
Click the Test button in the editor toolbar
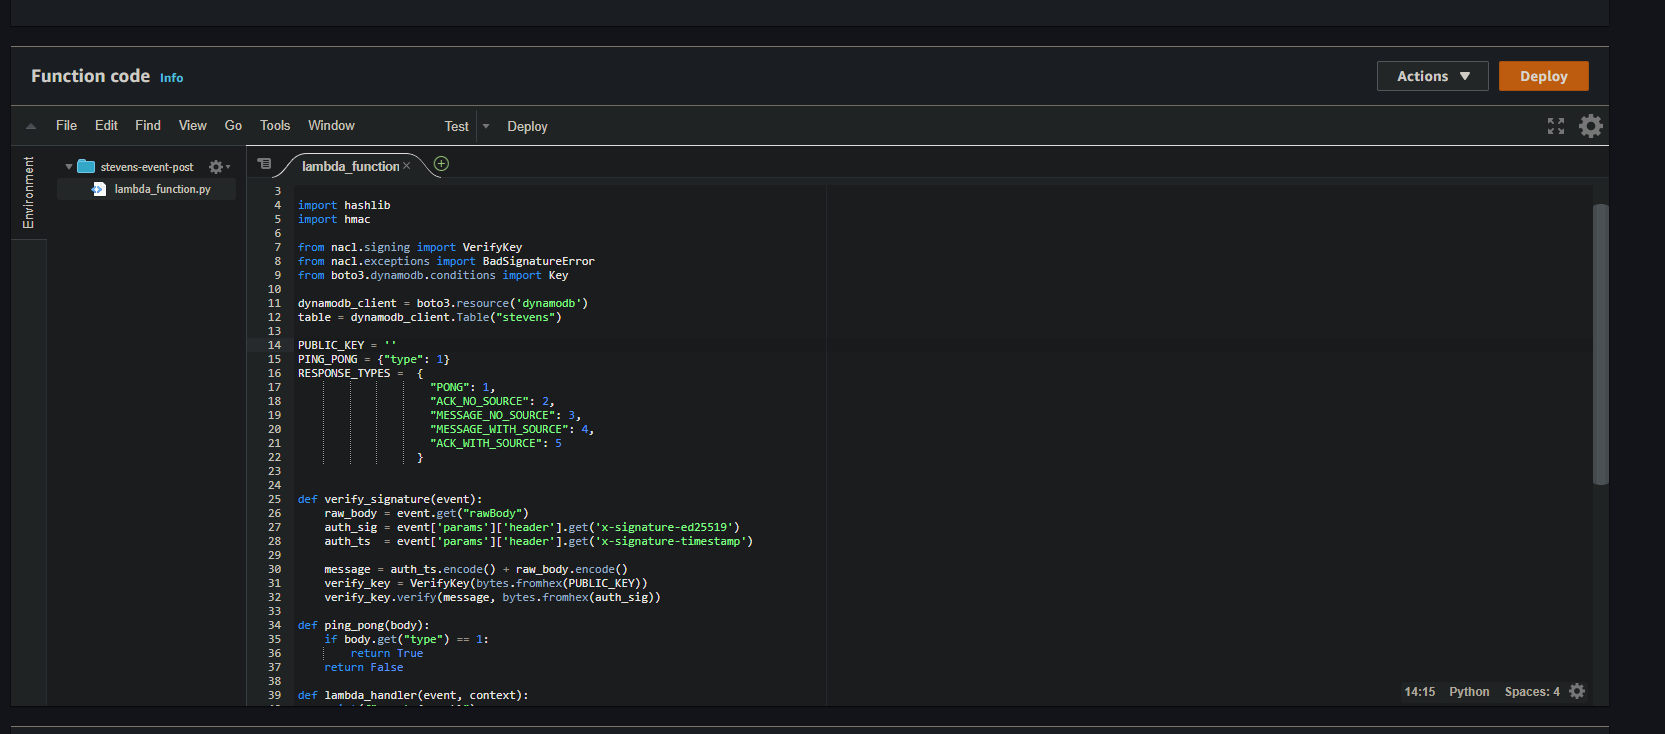tap(457, 126)
